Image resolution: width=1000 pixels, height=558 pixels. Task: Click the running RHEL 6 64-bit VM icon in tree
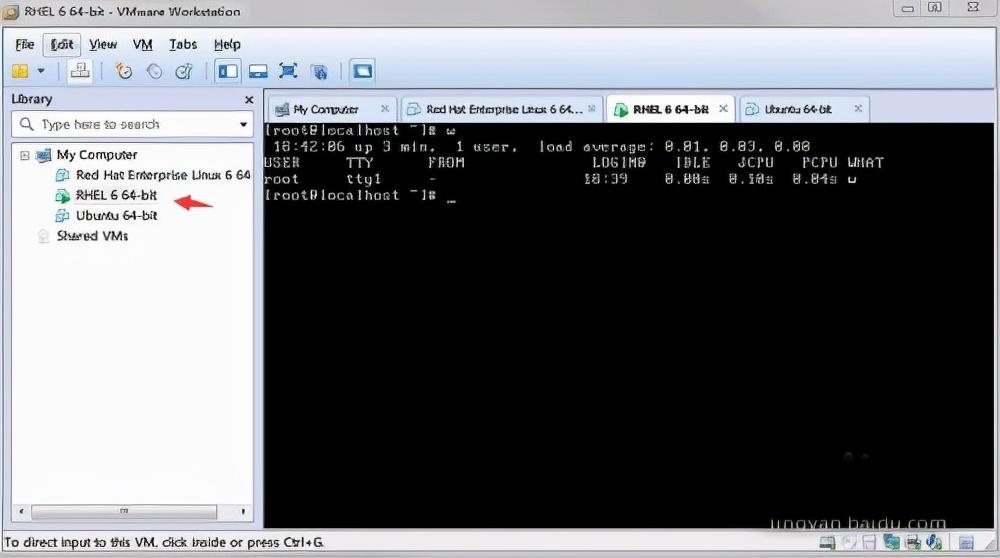click(62, 196)
